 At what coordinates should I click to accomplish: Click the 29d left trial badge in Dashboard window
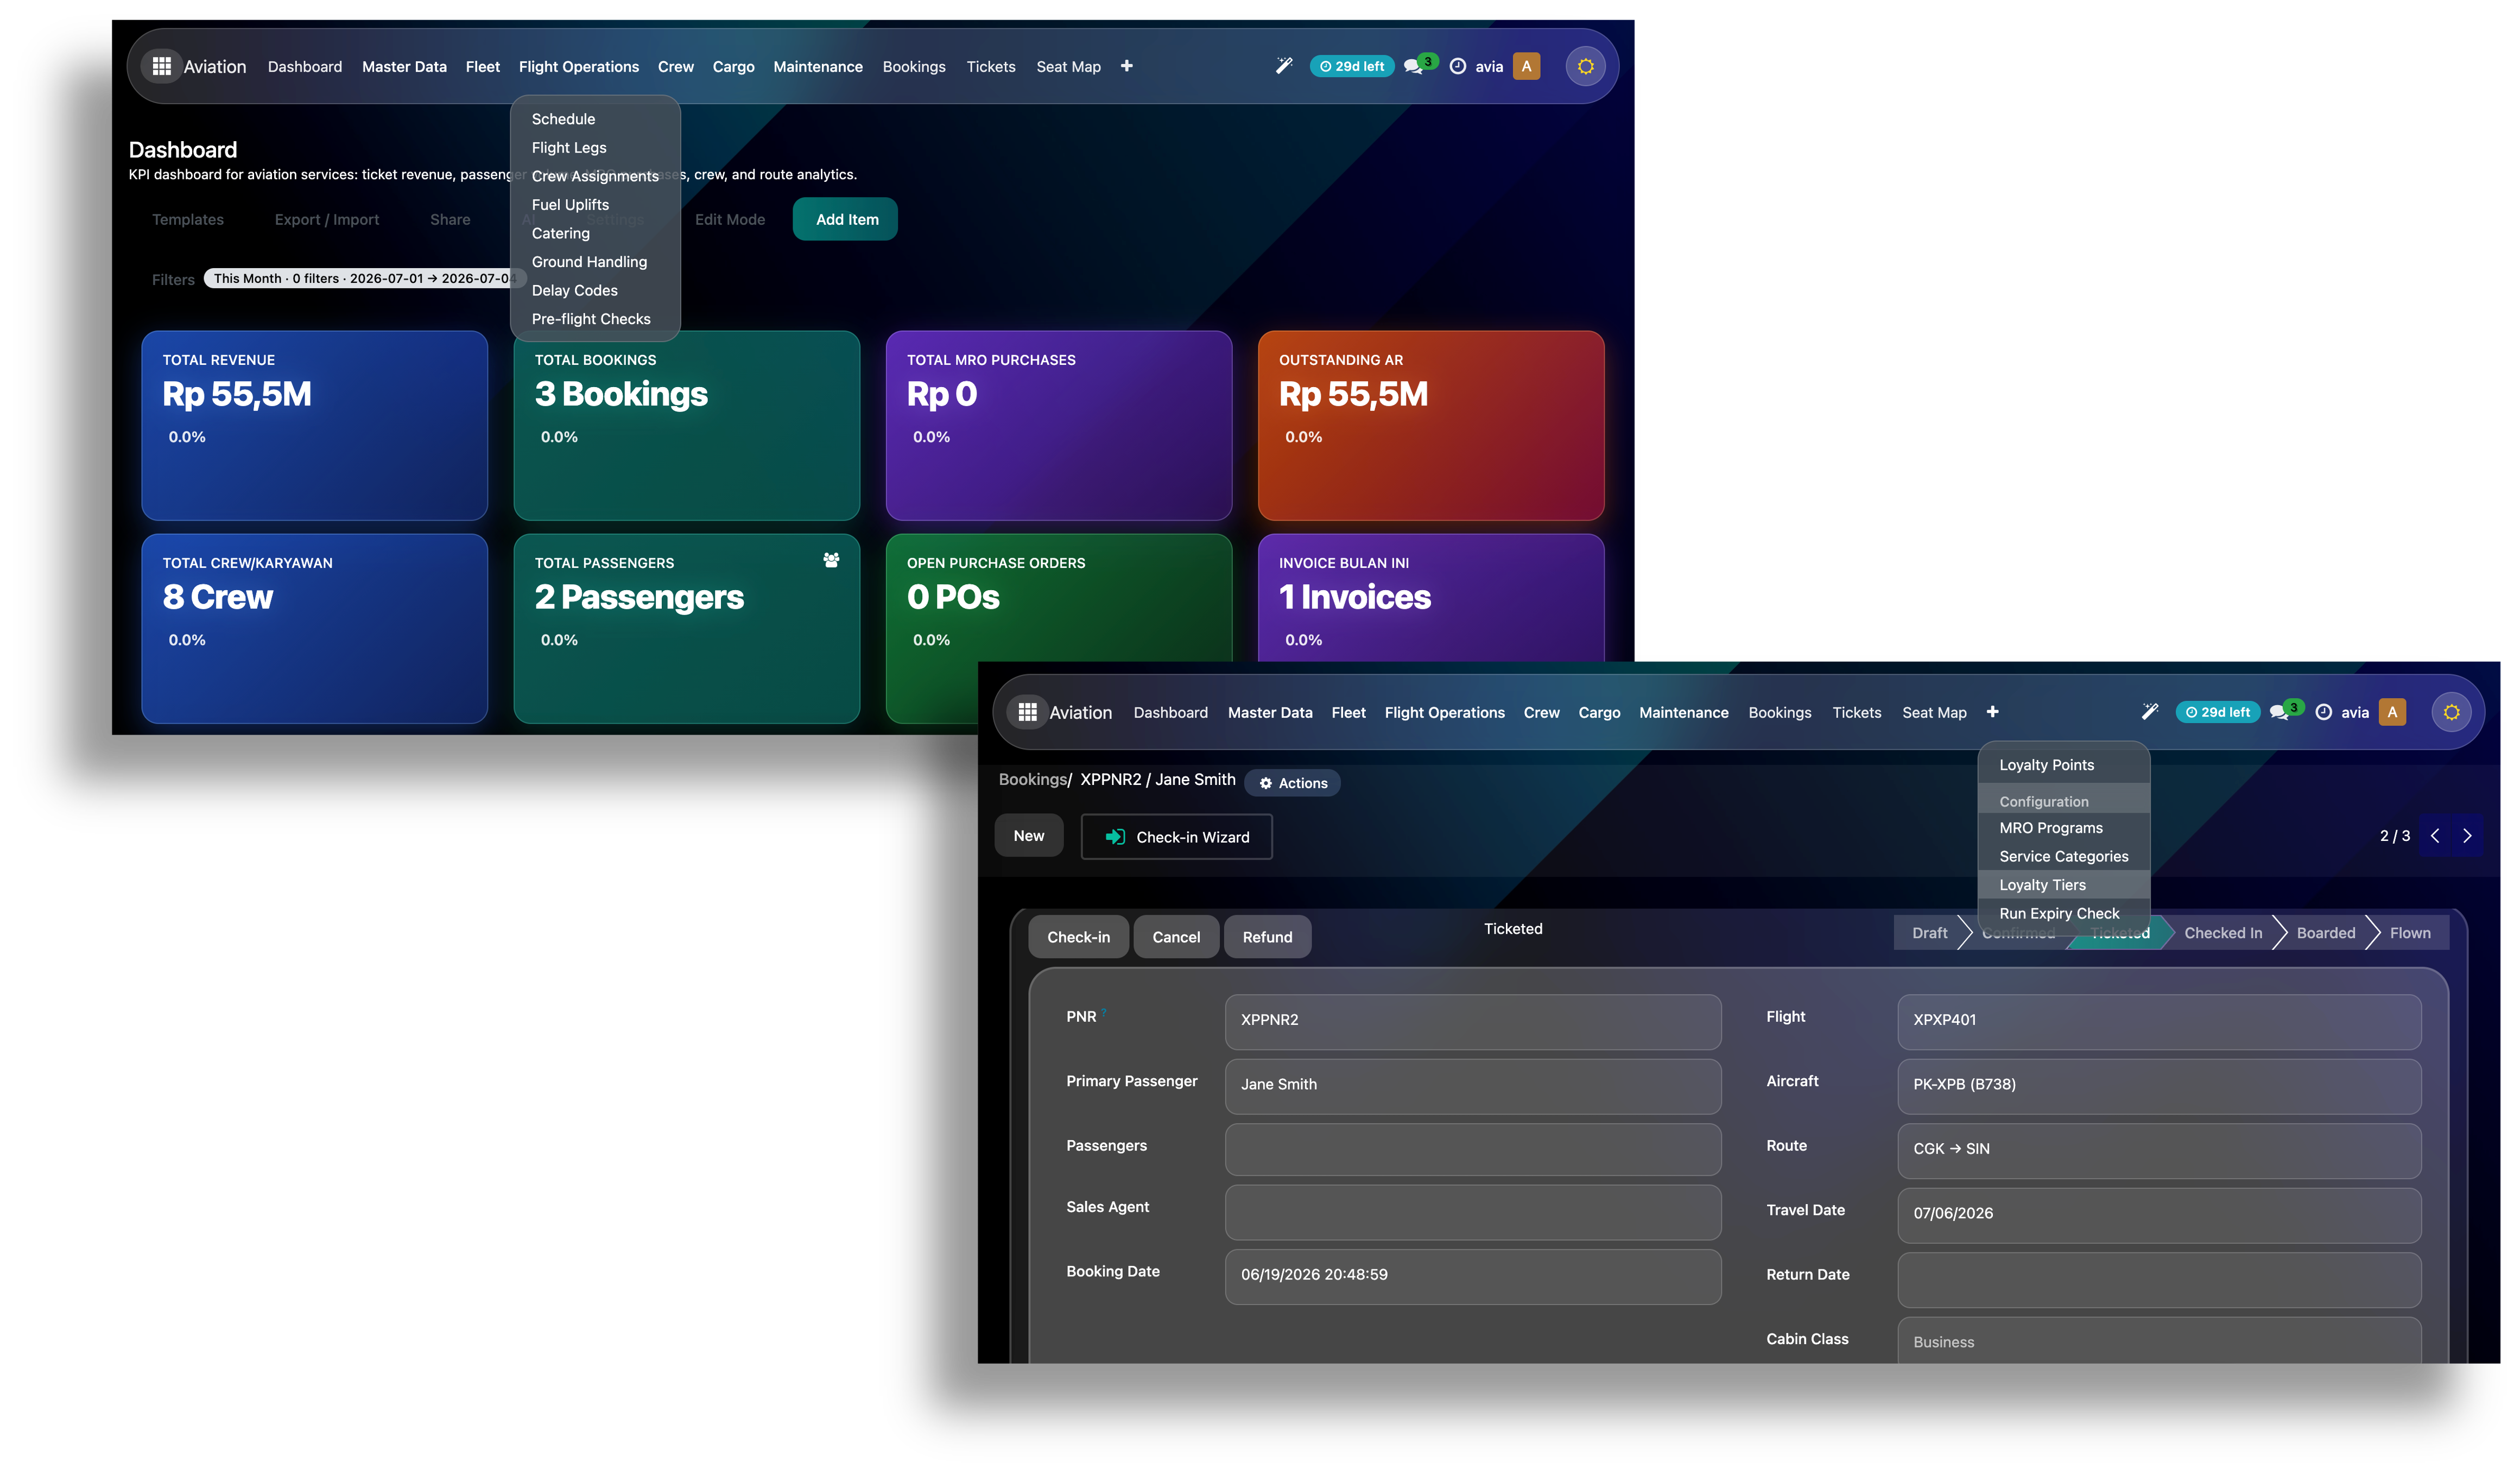1352,67
